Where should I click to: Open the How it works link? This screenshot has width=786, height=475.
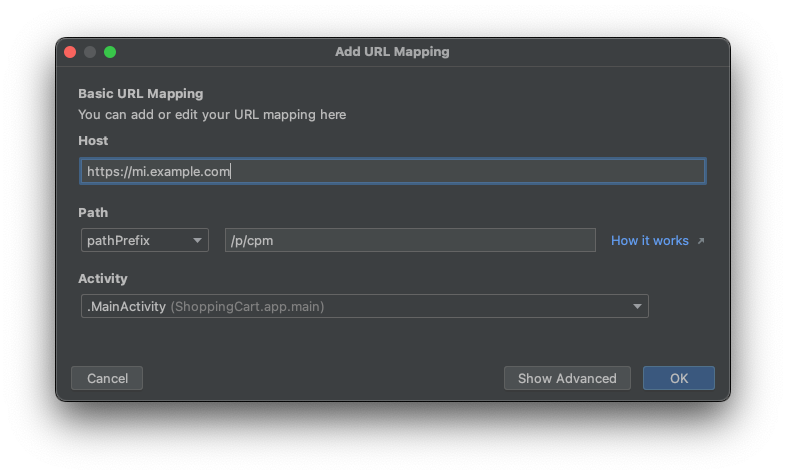[649, 241]
